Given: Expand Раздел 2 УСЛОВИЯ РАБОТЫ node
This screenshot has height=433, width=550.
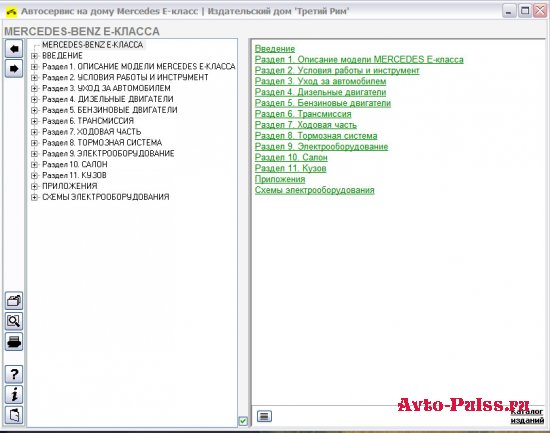Looking at the screenshot, I should coord(34,78).
